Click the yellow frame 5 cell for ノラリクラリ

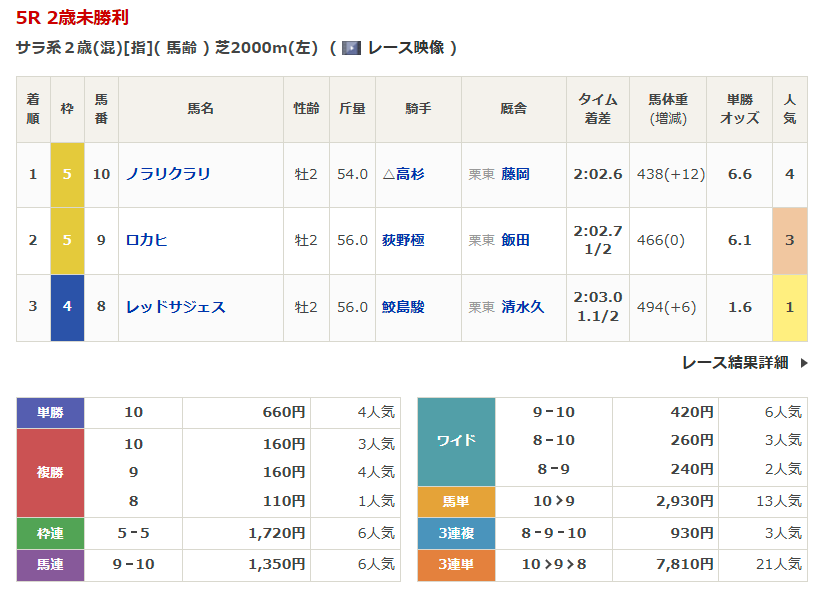67,174
